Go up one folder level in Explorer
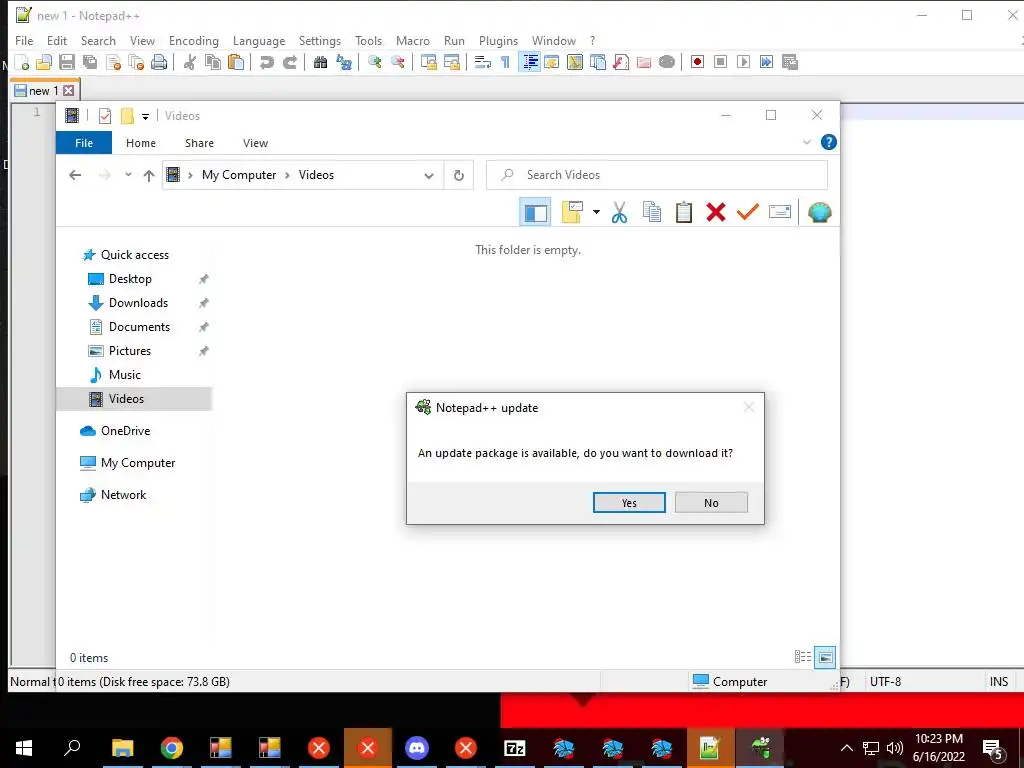This screenshot has width=1024, height=768. tap(149, 175)
